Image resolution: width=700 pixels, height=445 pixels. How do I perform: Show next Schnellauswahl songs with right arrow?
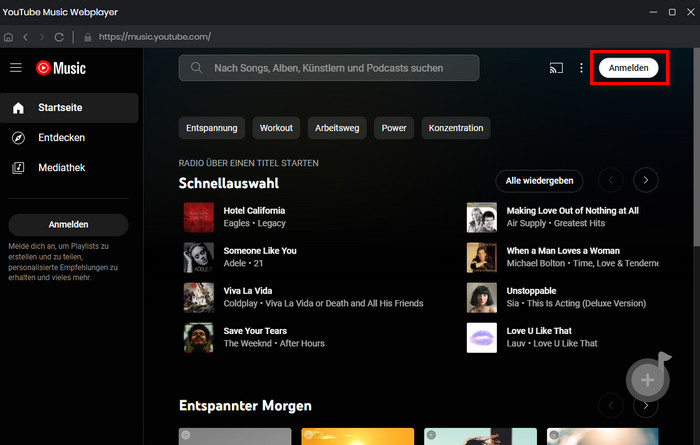tap(646, 180)
